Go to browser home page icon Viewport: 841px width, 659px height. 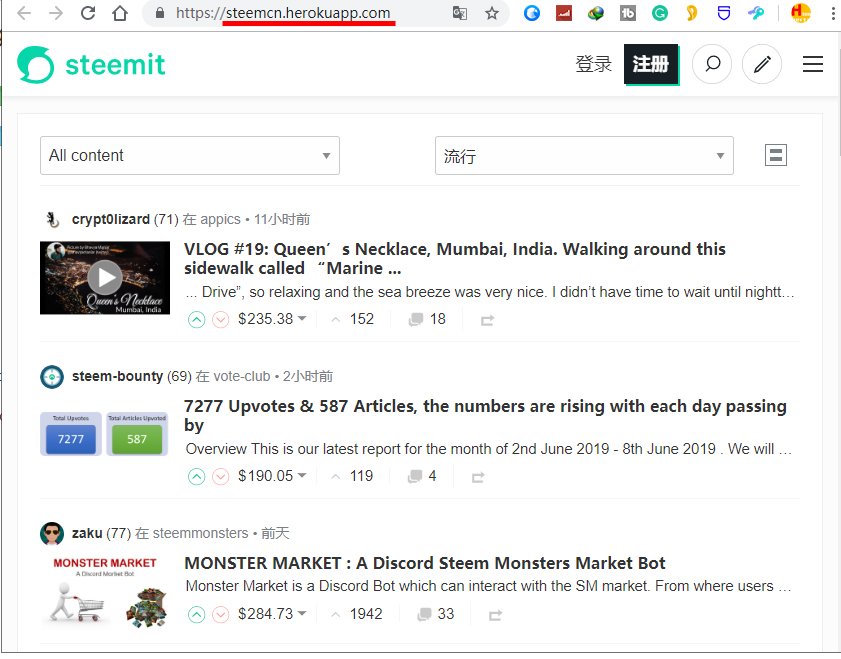point(120,13)
